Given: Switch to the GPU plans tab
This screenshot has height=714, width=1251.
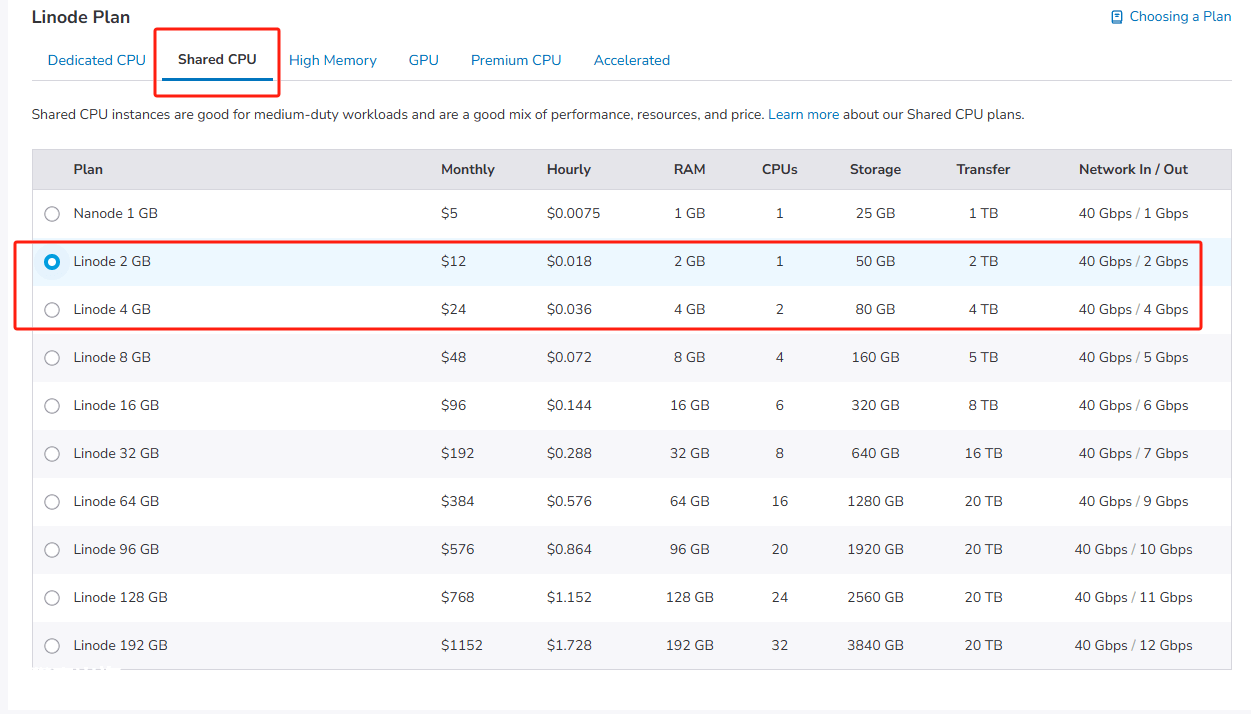Looking at the screenshot, I should point(424,60).
